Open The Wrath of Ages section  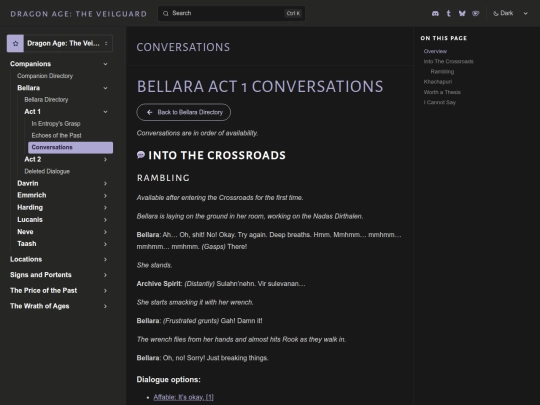[40, 306]
